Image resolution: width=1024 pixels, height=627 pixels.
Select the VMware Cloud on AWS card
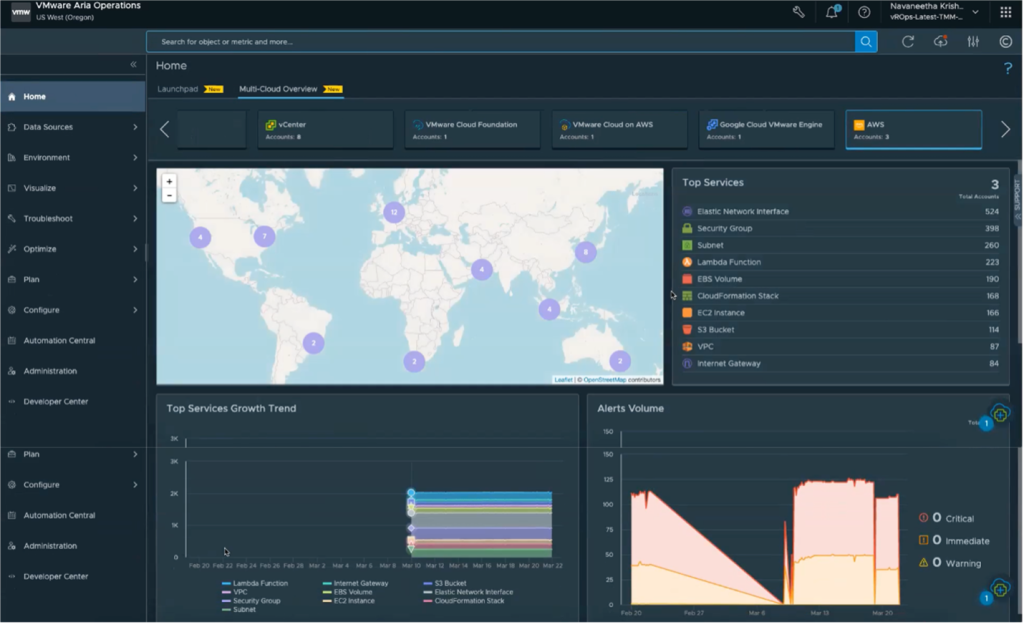(619, 130)
